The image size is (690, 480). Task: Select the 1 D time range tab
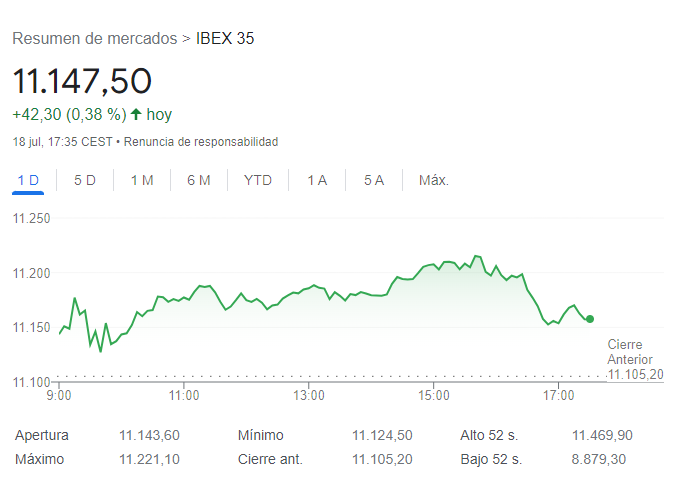(x=28, y=180)
